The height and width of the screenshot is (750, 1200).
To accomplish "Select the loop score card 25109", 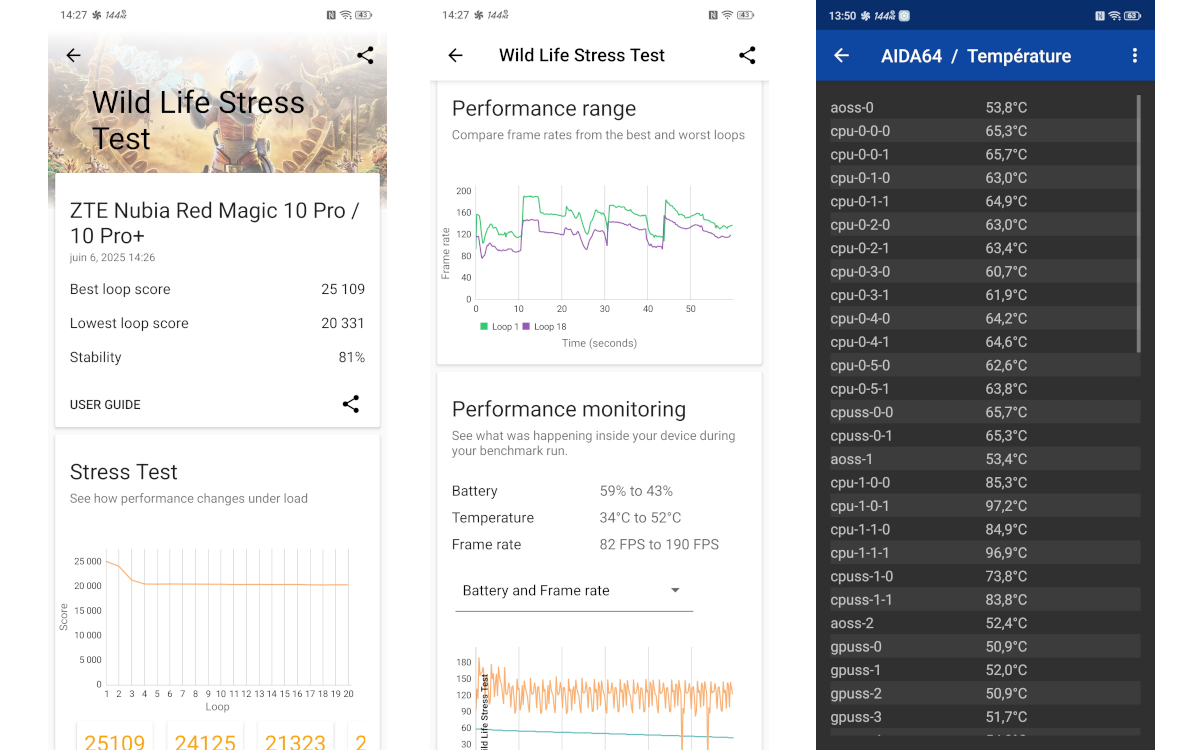I will (x=115, y=738).
